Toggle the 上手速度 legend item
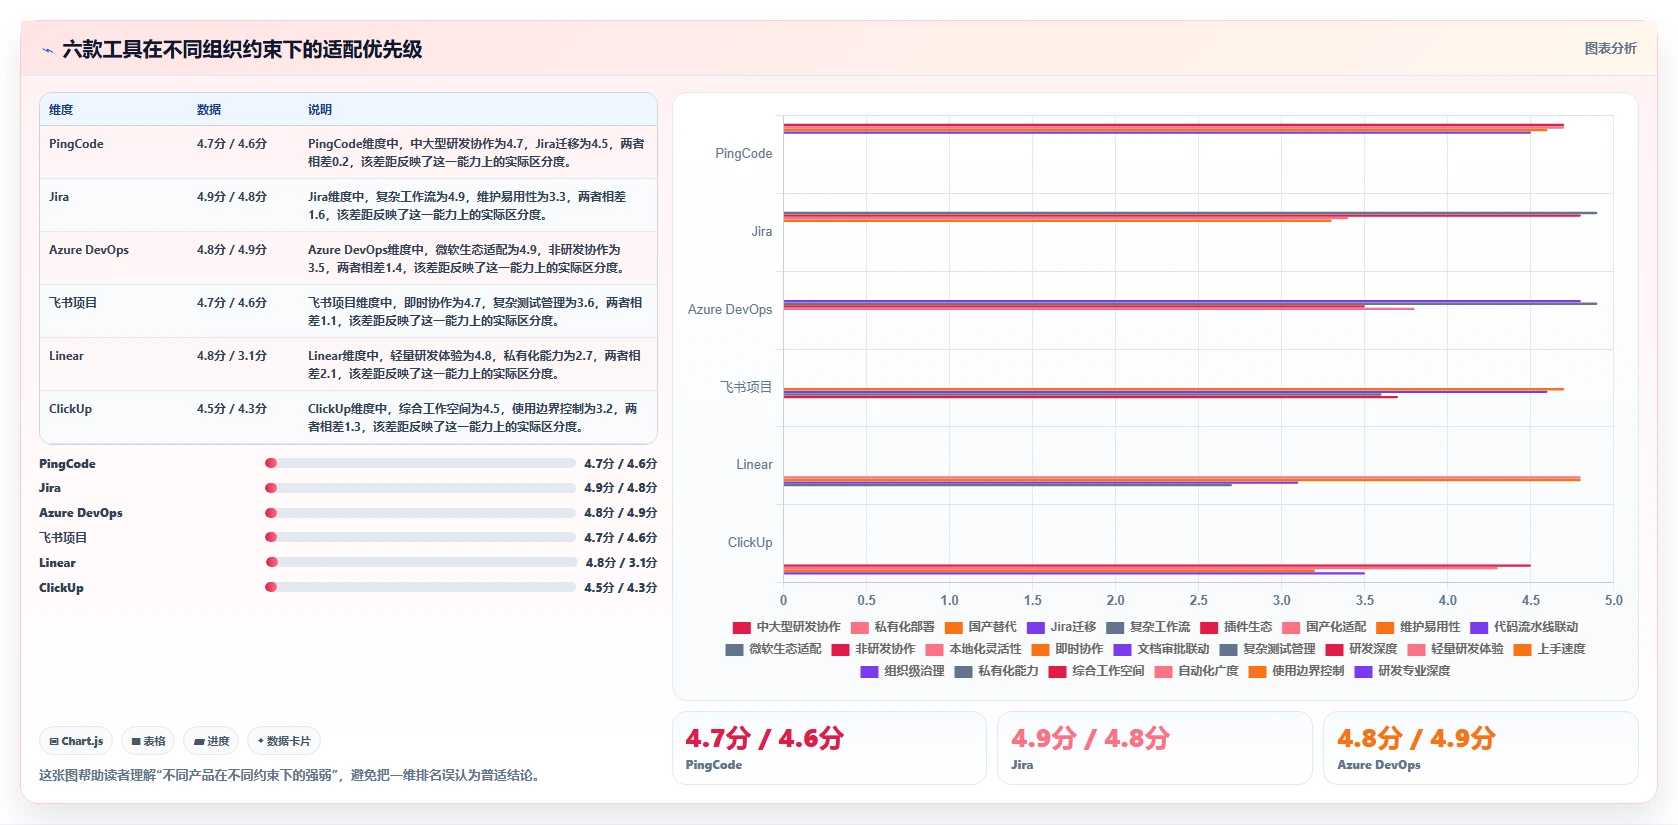1678x825 pixels. tap(1550, 649)
